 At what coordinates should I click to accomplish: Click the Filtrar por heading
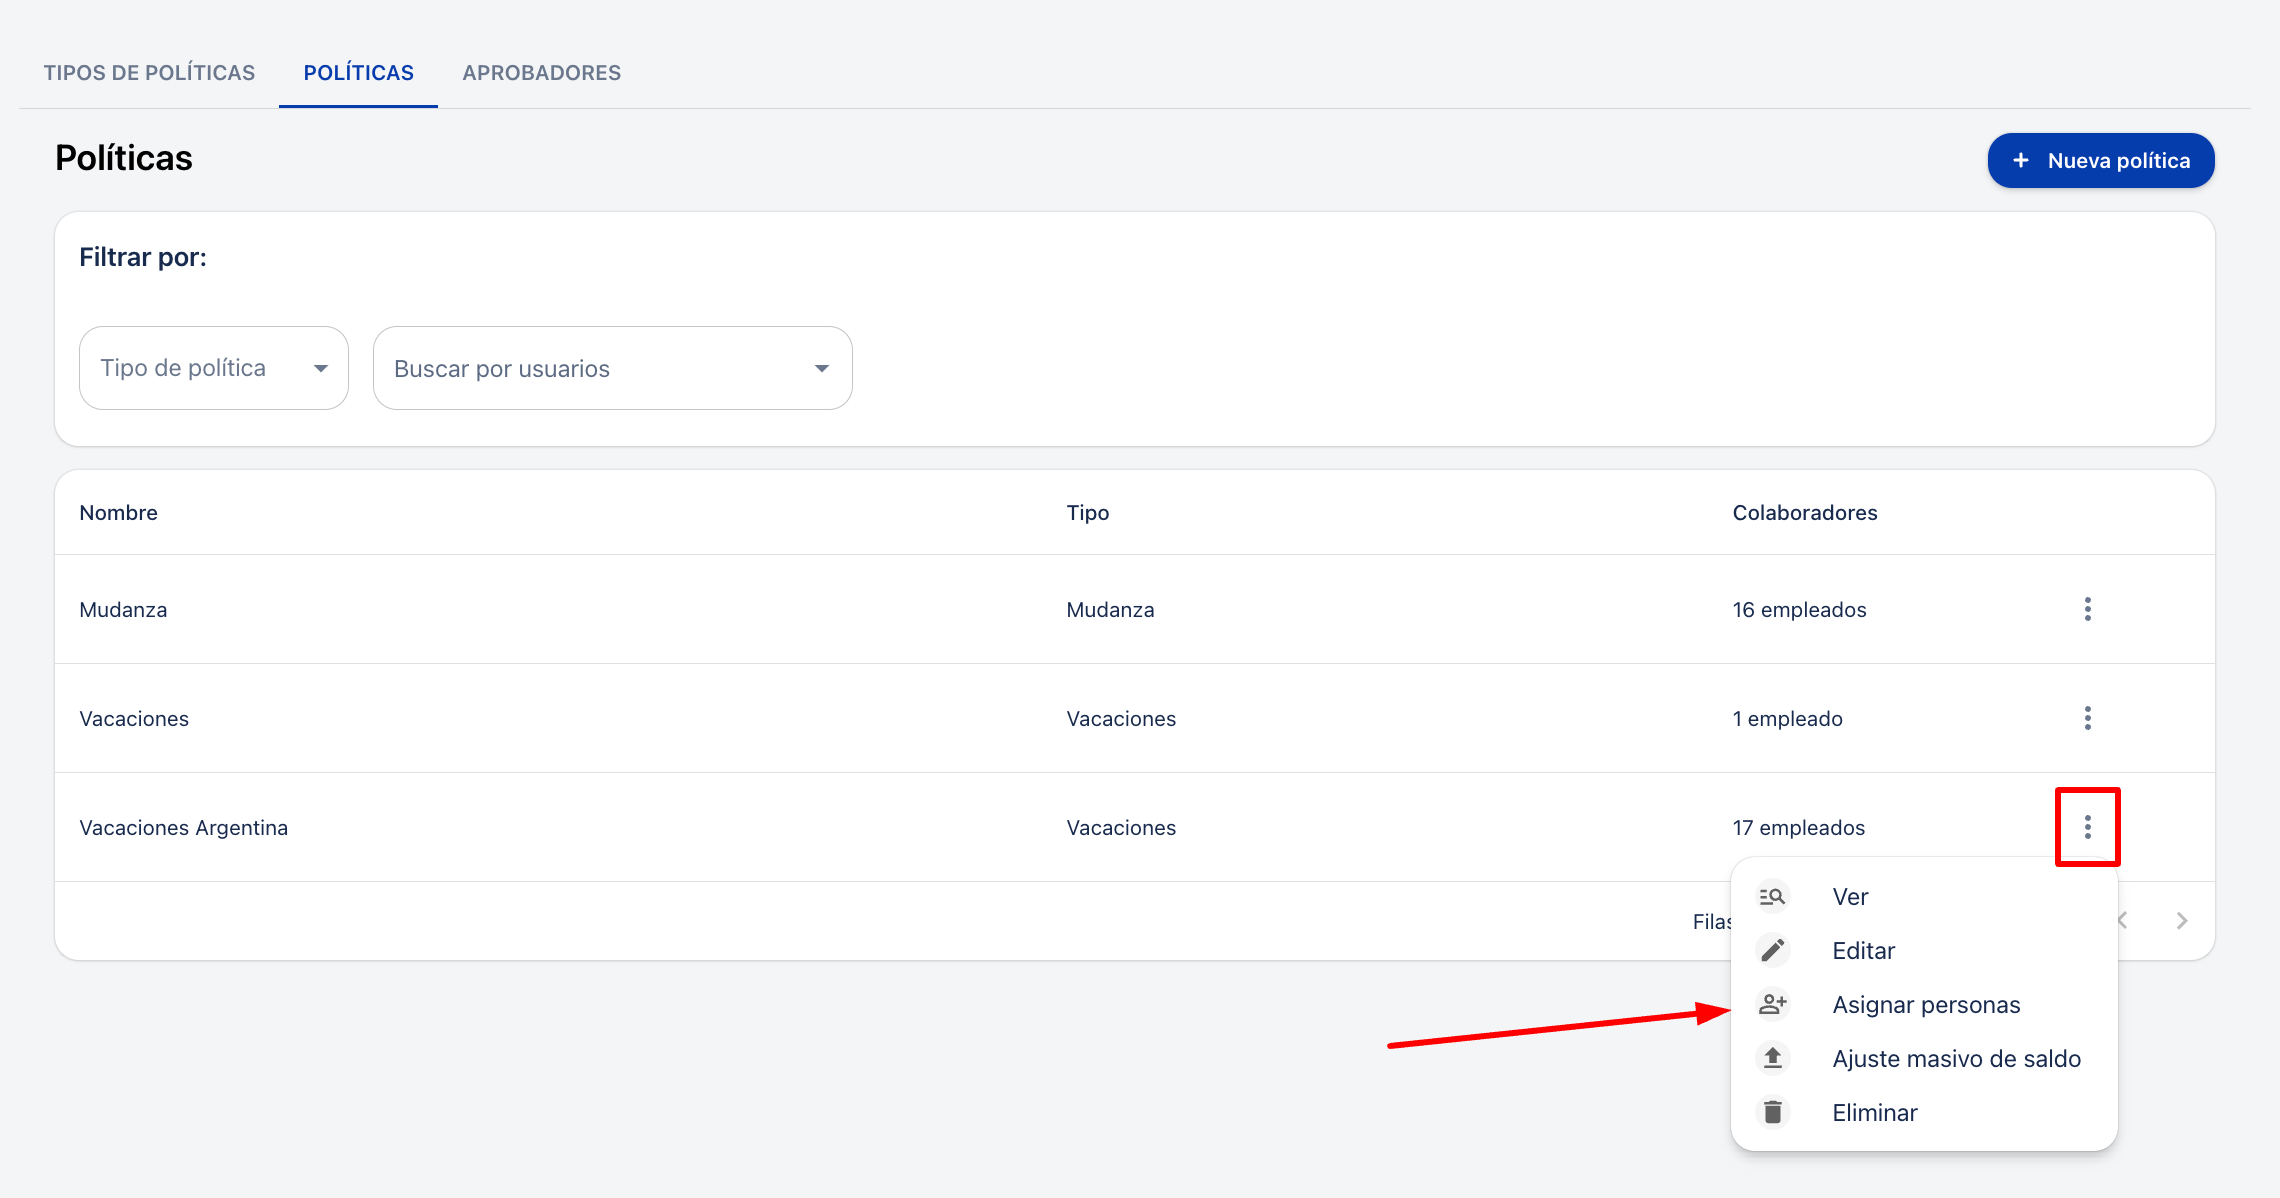click(143, 257)
